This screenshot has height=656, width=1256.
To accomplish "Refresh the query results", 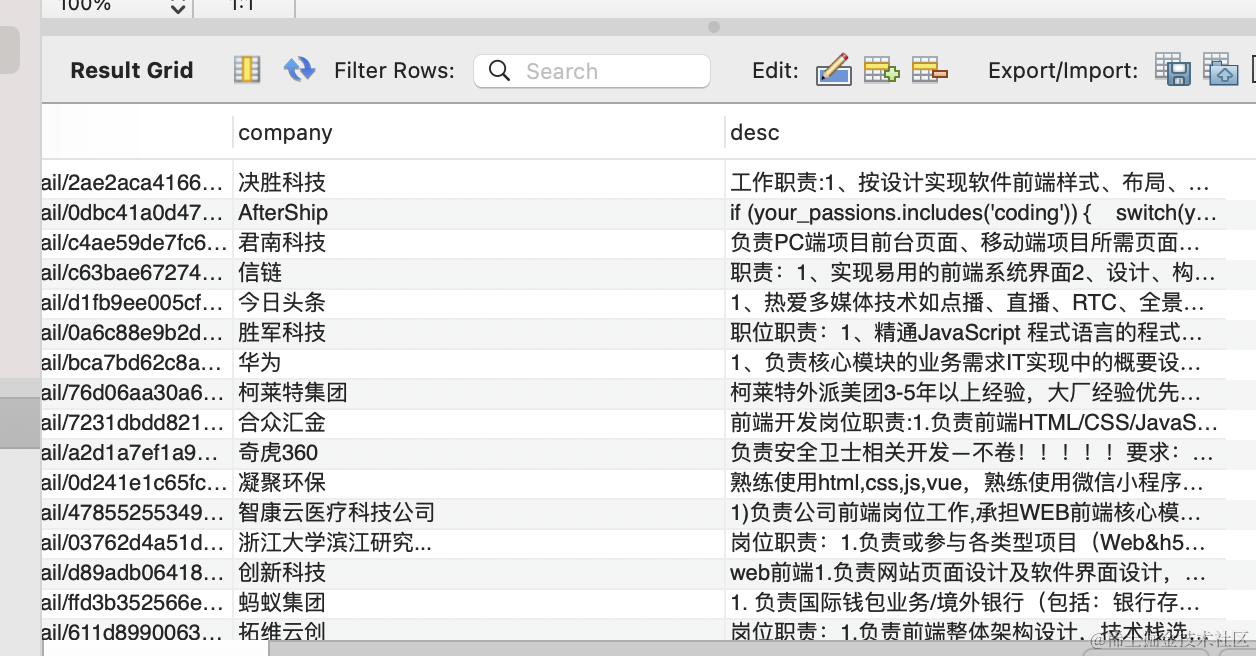I will click(x=299, y=70).
